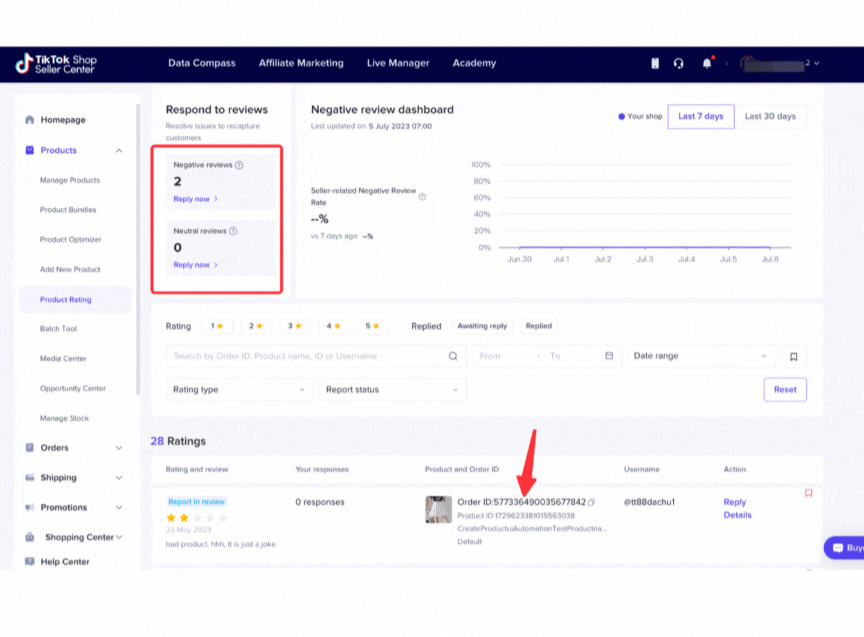Filter ratings by 3 stars
This screenshot has height=637, width=864.
[295, 326]
